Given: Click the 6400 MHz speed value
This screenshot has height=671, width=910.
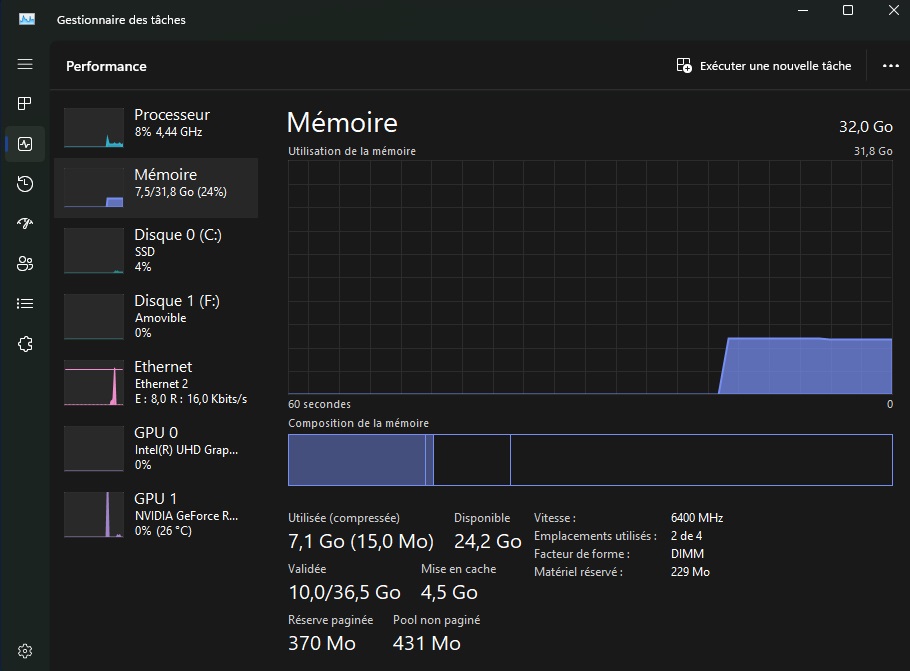Looking at the screenshot, I should pos(697,518).
